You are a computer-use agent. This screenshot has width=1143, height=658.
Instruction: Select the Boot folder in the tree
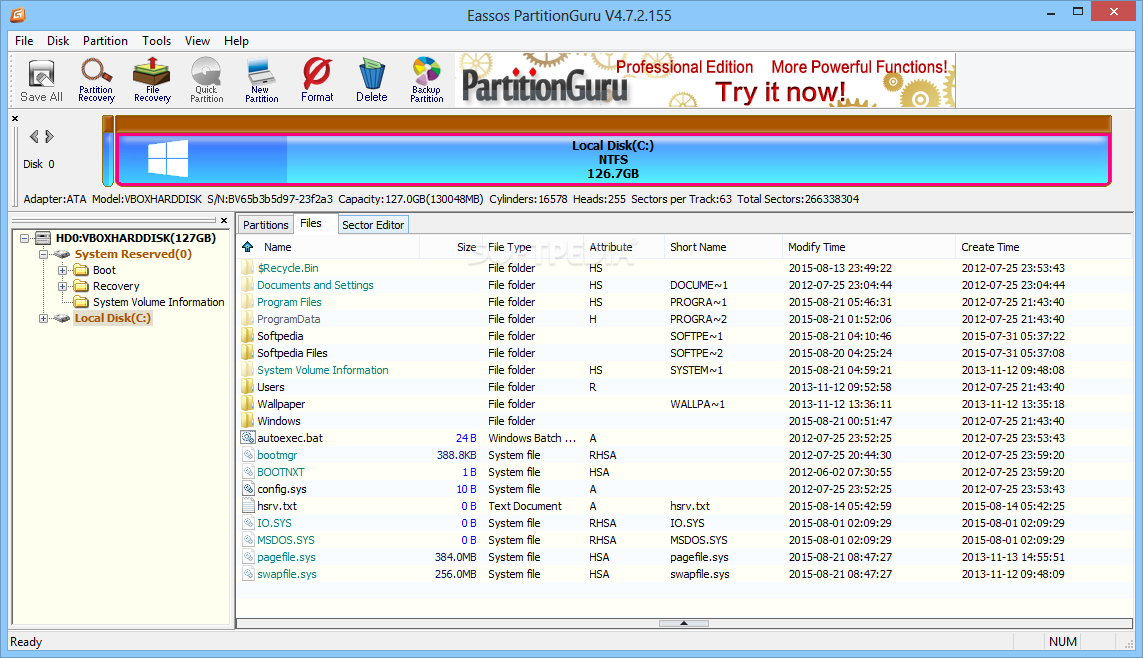click(x=104, y=270)
